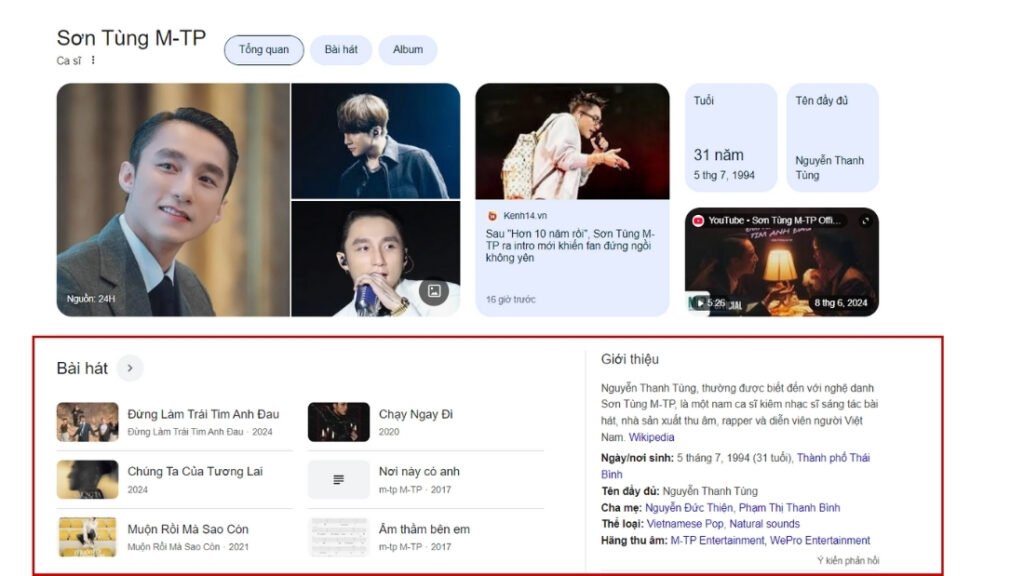Screen dimensions: 1024x576
Task: Click the image gallery icon on photo
Action: coord(434,291)
